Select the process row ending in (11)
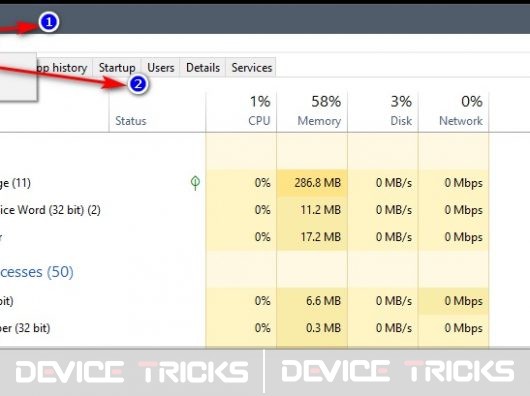The height and width of the screenshot is (396, 530). coord(244,183)
